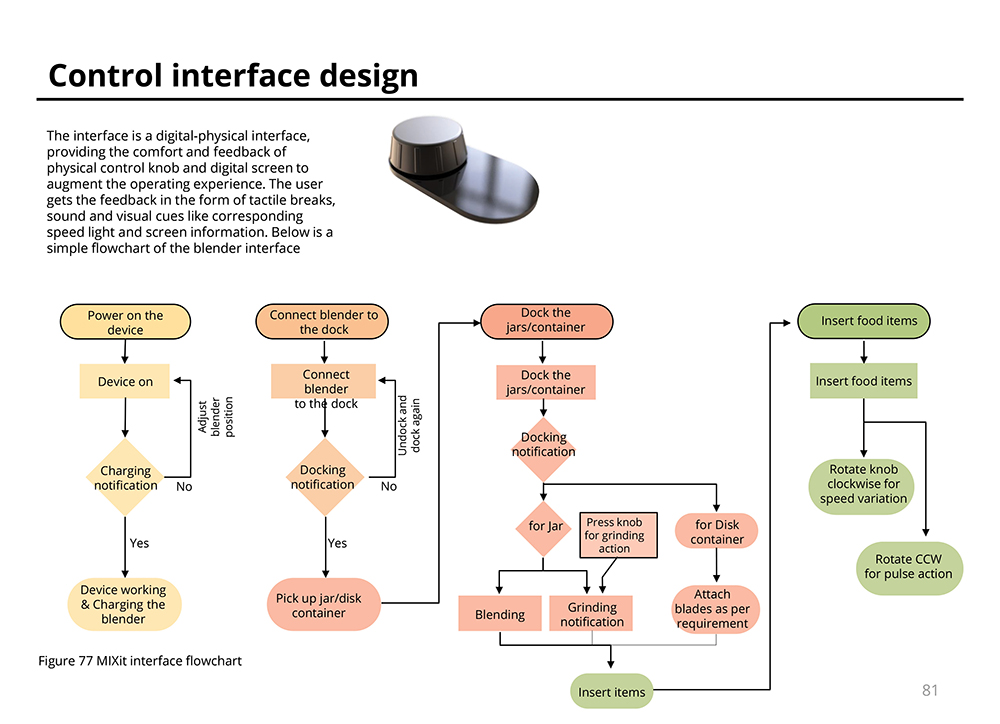Image resolution: width=1000 pixels, height=724 pixels.
Task: Select the 'Rotate CCW for pulse action' node
Action: 909,568
